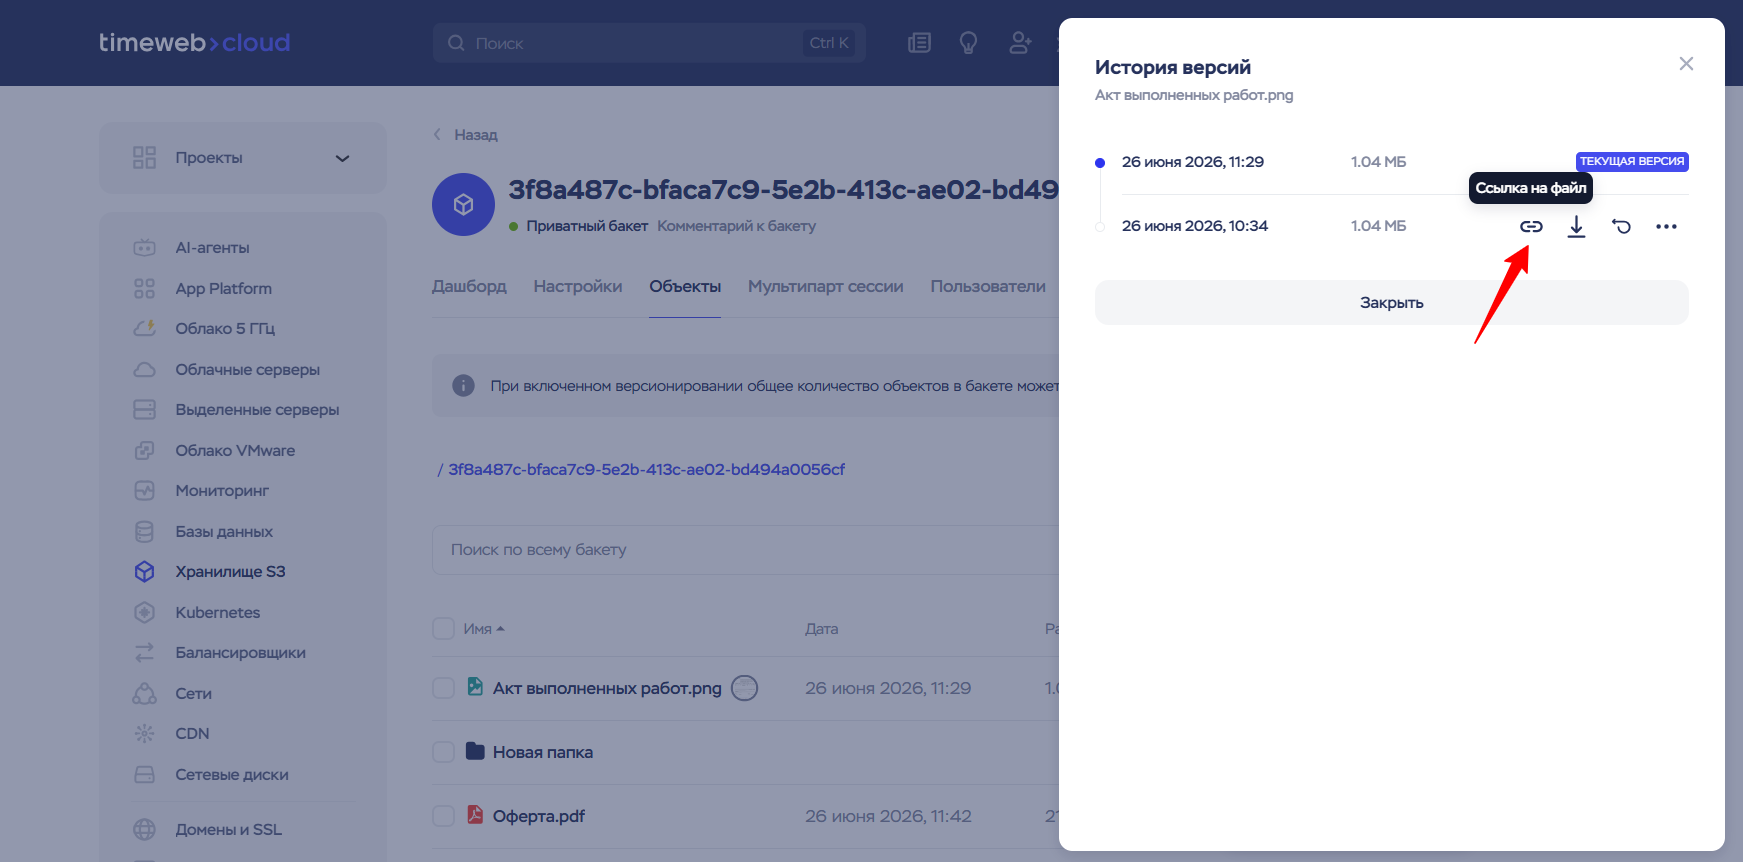1743x862 pixels.
Task: Open three-dots menu for 10:34 version
Action: point(1666,227)
